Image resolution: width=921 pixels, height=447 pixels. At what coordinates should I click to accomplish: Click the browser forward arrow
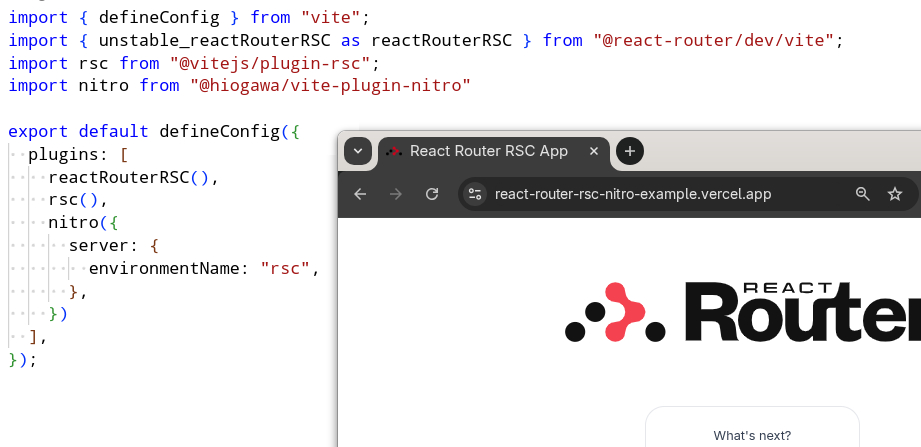[x=396, y=194]
